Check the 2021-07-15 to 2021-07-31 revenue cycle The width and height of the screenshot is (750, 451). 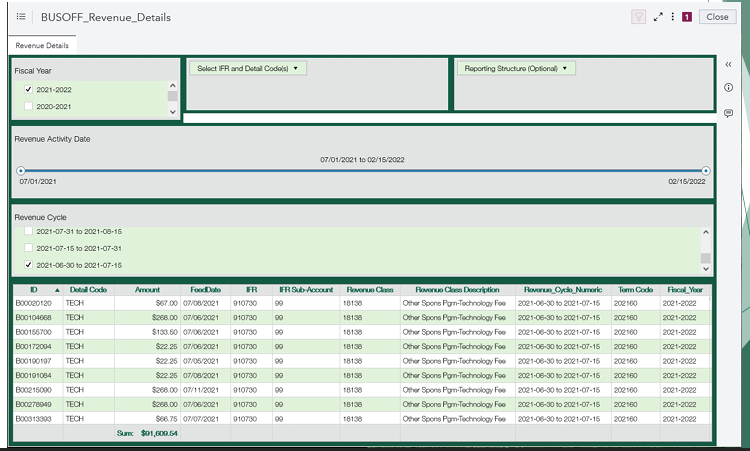[28, 248]
